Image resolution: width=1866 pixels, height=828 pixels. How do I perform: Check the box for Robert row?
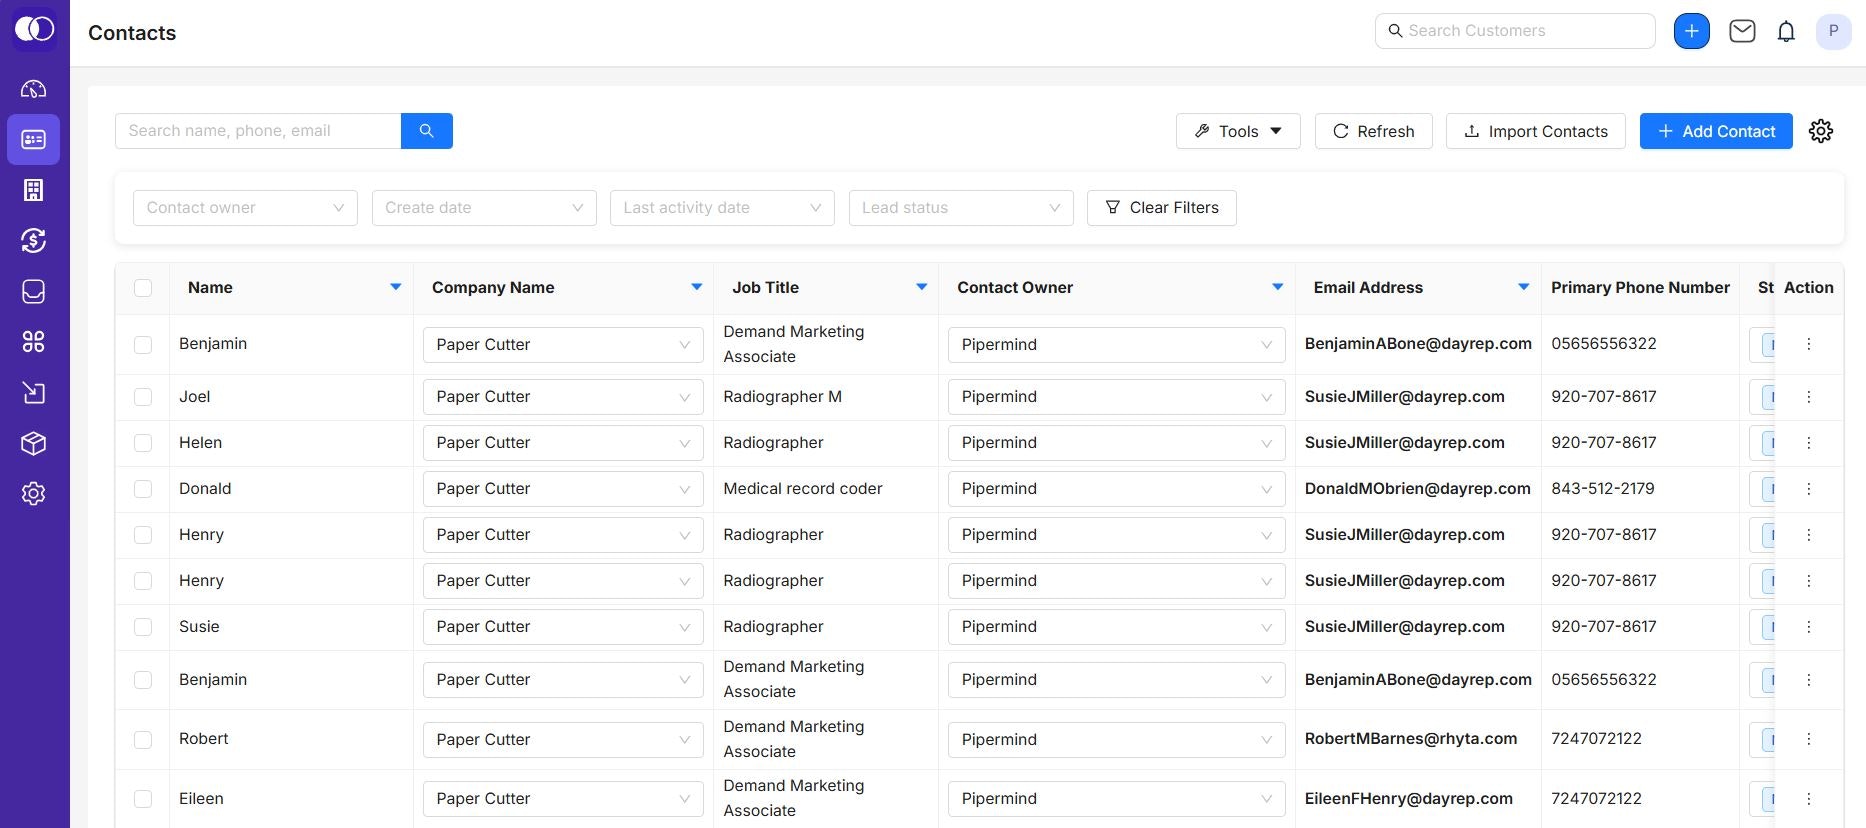tap(143, 739)
